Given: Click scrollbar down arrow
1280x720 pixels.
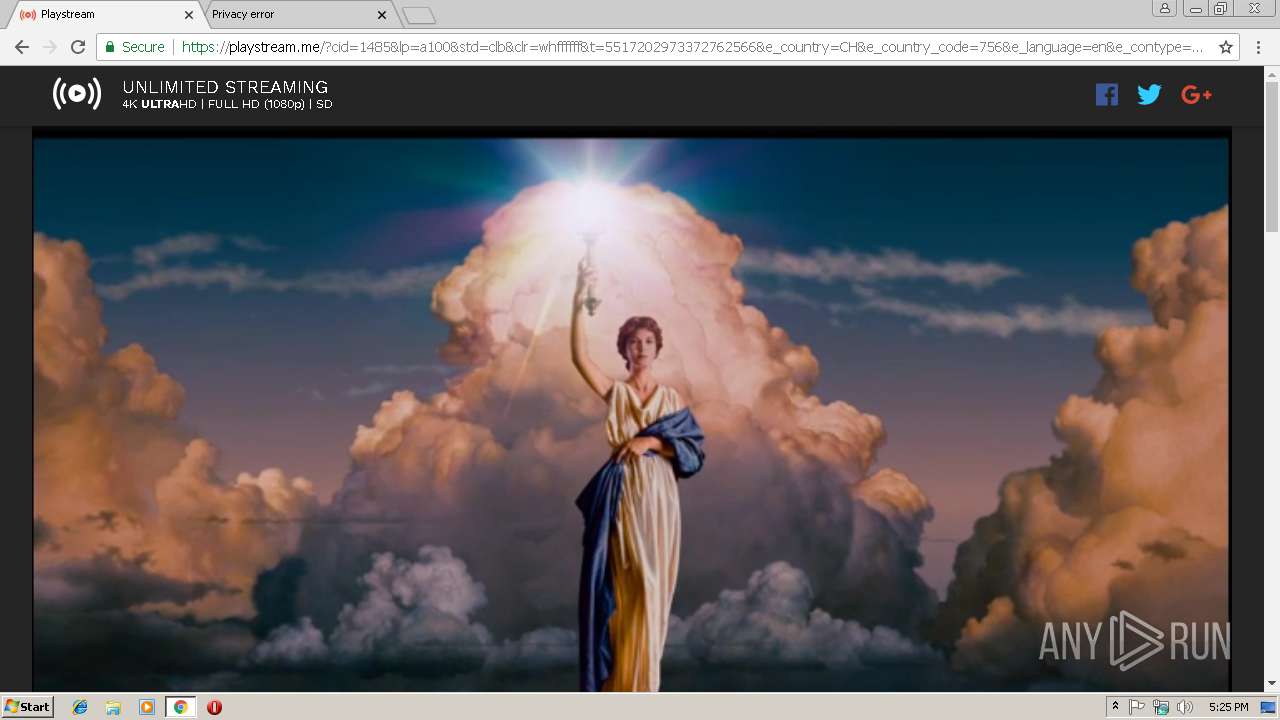Looking at the screenshot, I should point(1272,684).
